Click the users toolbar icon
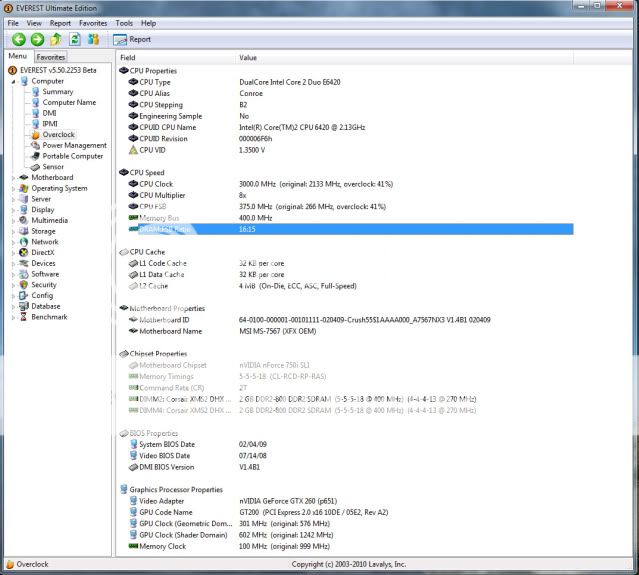The image size is (639, 575). click(93, 40)
